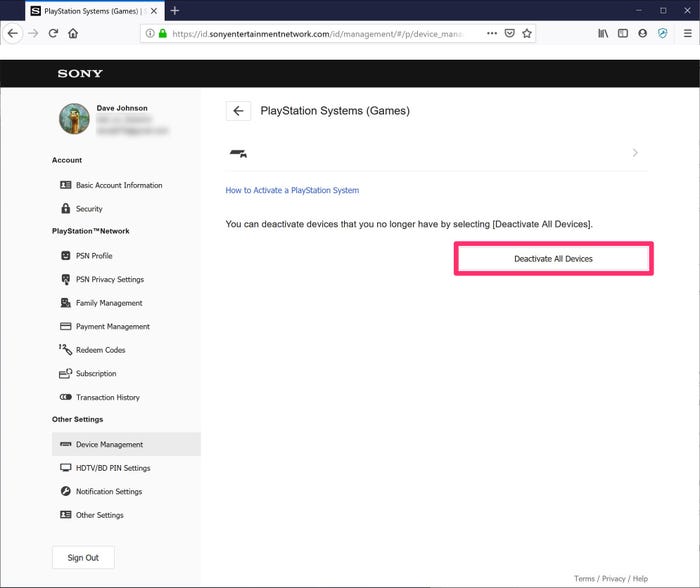Open Terms link in footer

pos(584,579)
